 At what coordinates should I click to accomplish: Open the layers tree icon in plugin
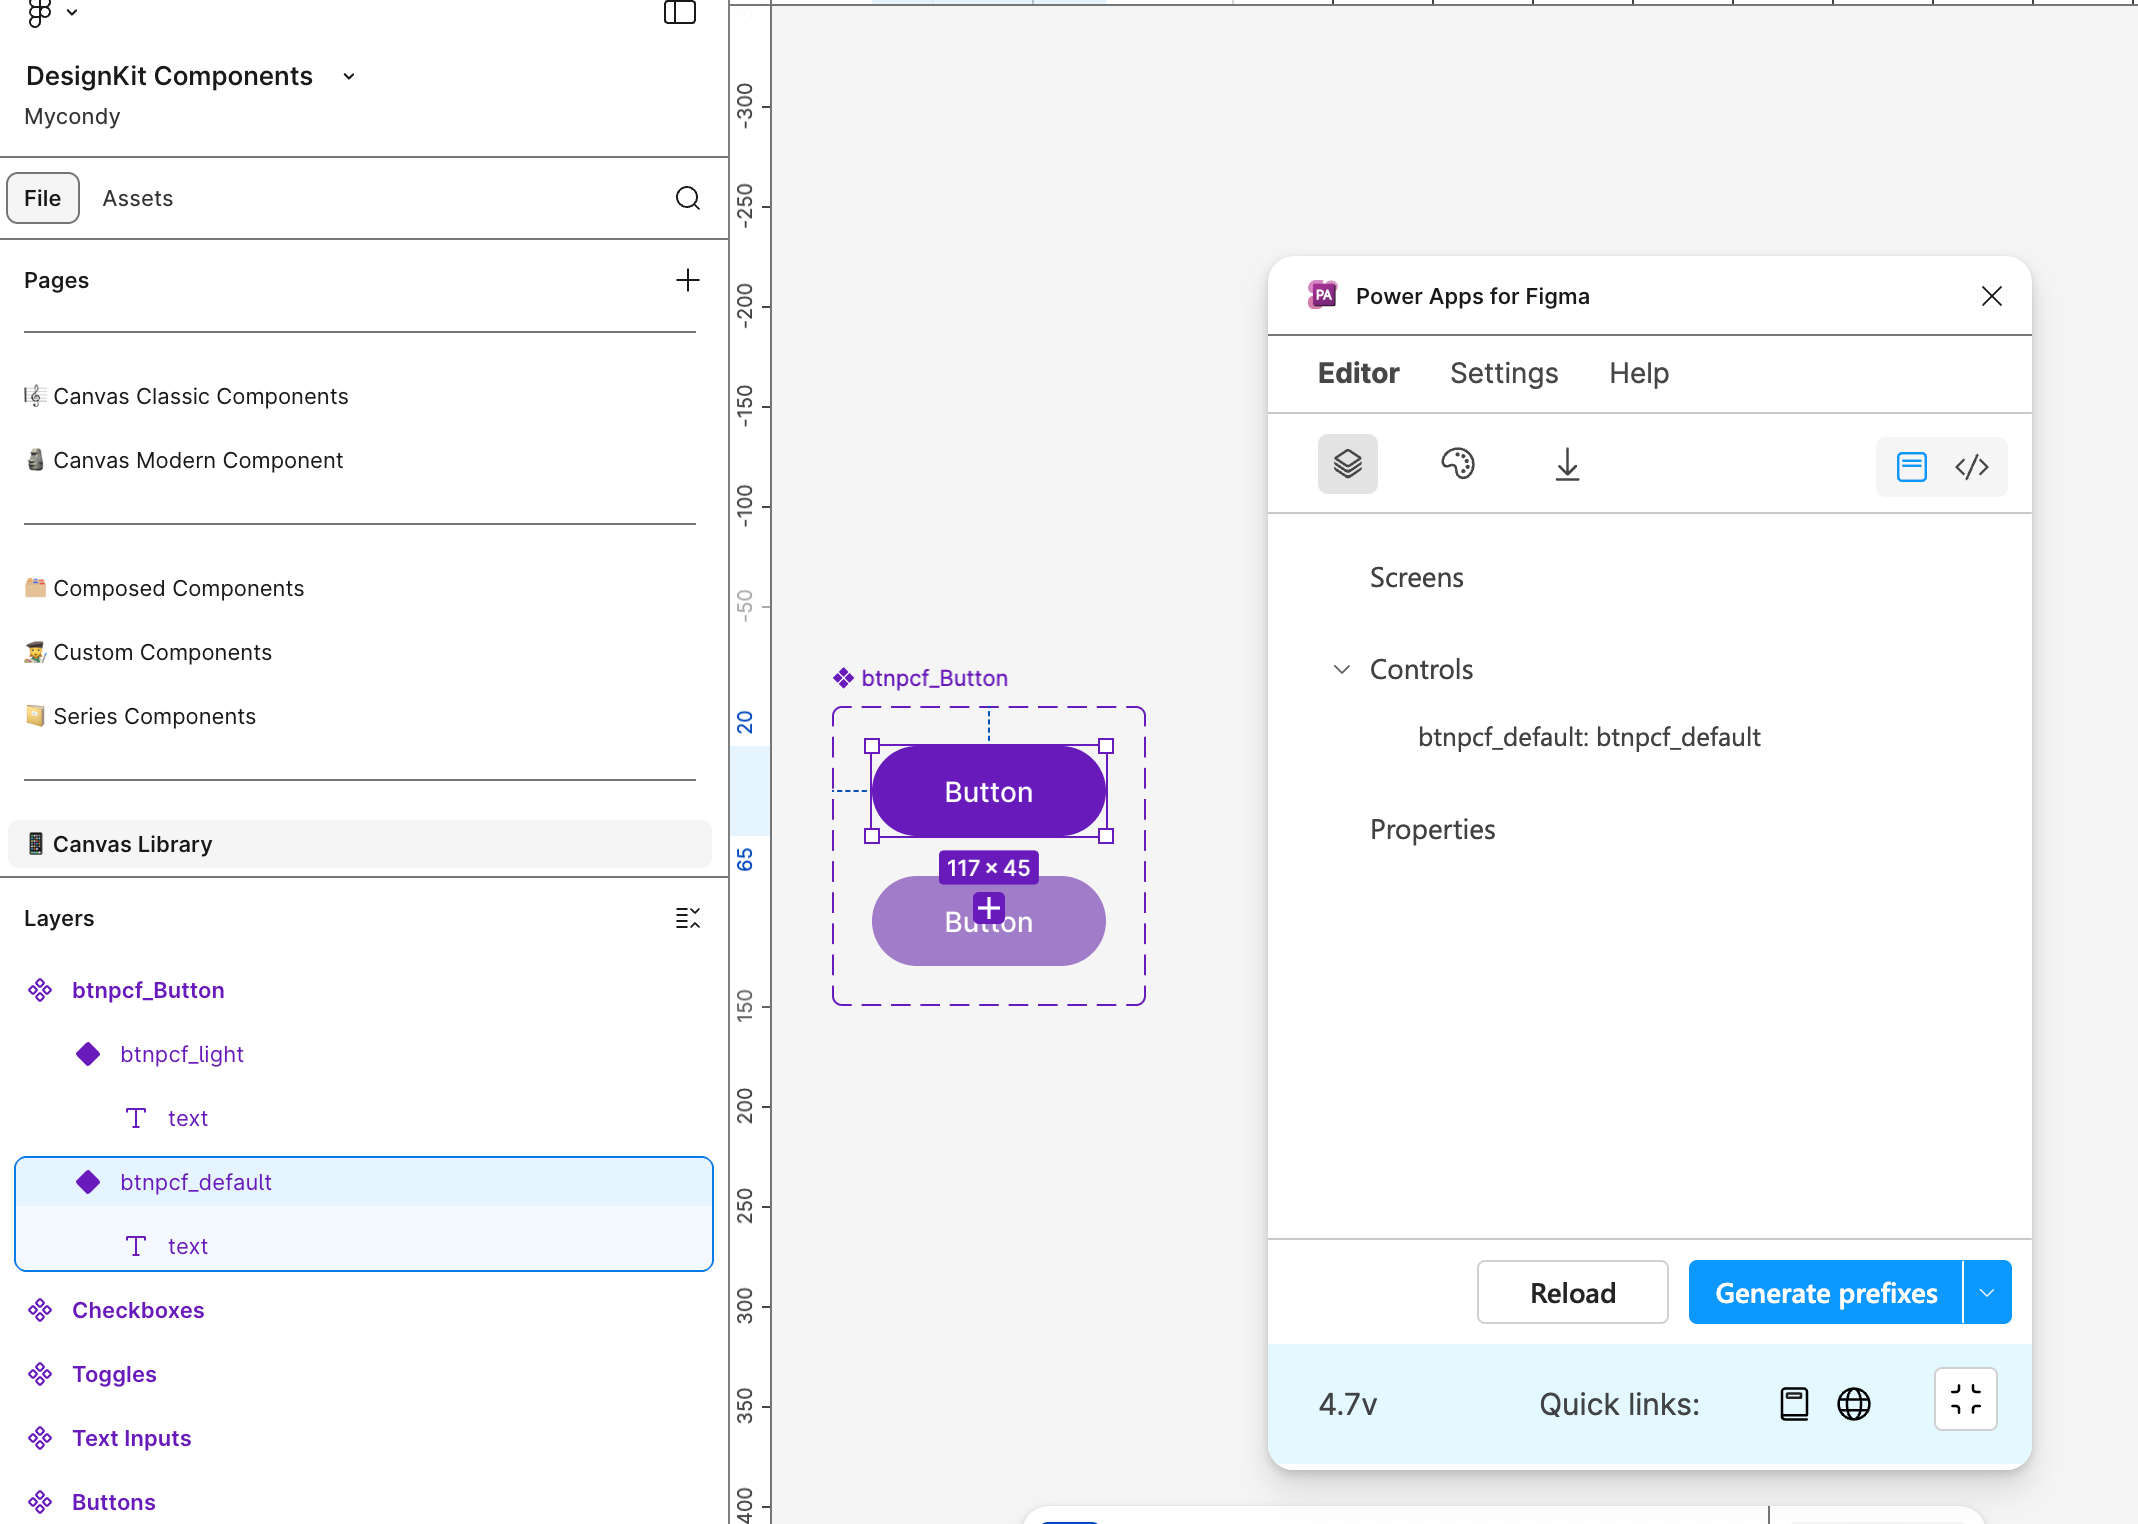[x=1347, y=464]
